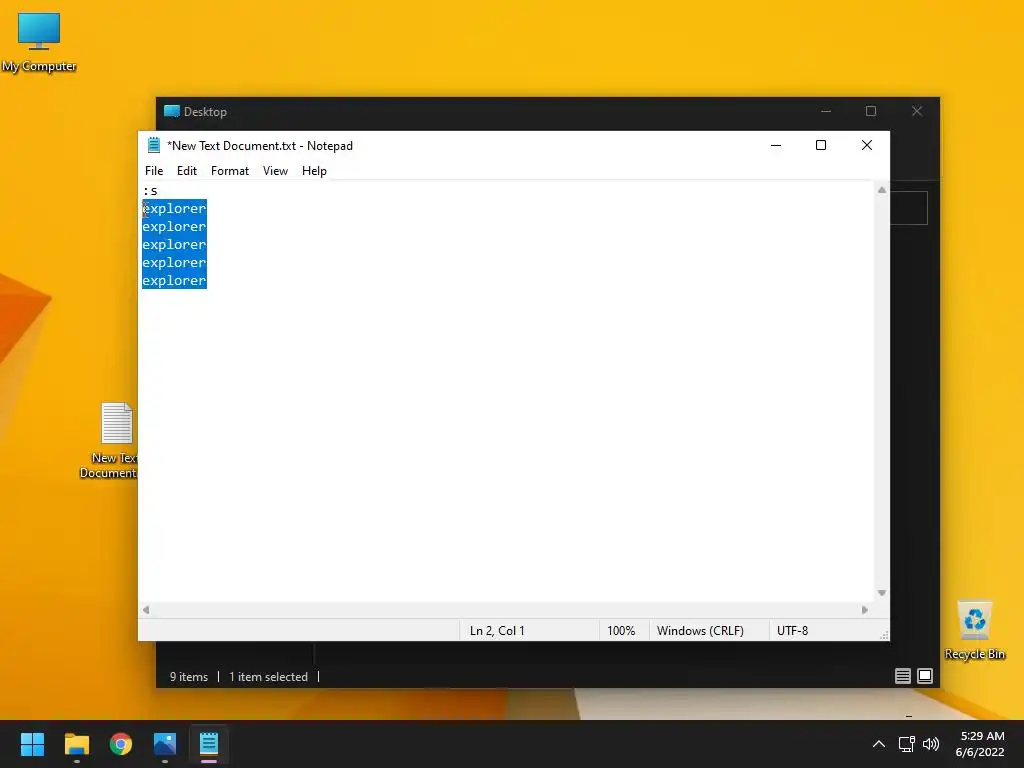Viewport: 1024px width, 768px height.
Task: Click '1 item selected' in Desktop status bar
Action: [x=268, y=677]
